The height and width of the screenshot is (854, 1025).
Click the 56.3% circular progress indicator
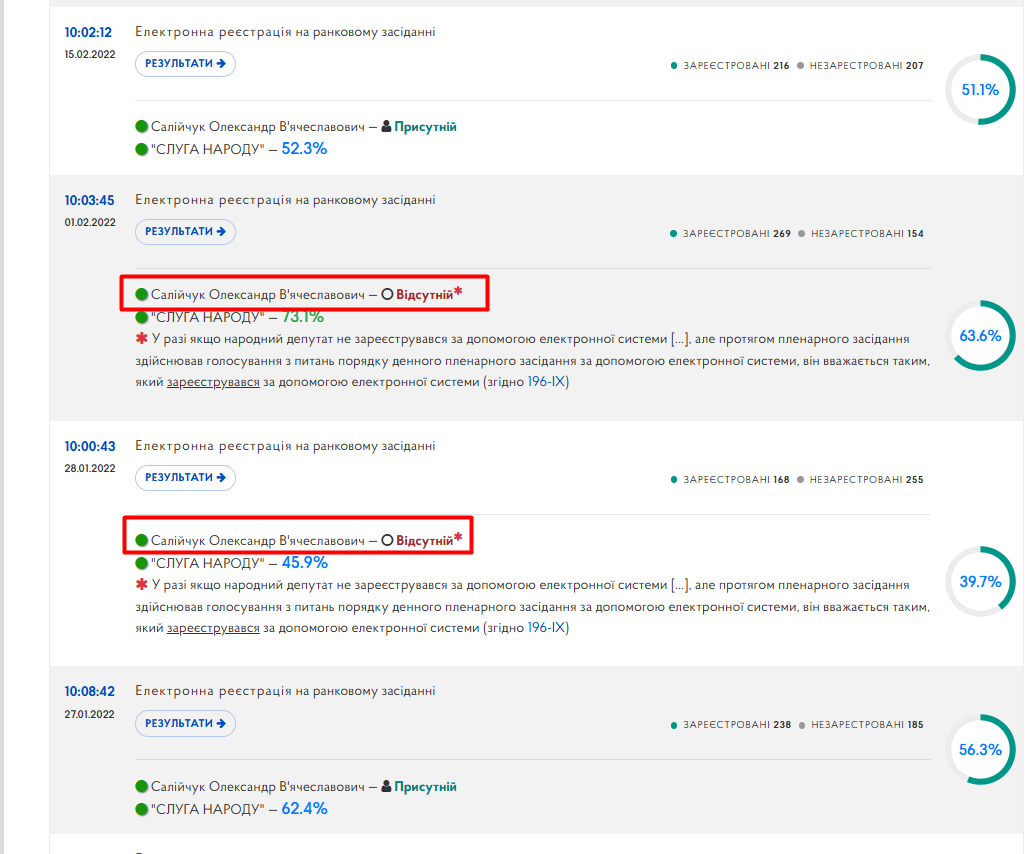[980, 749]
